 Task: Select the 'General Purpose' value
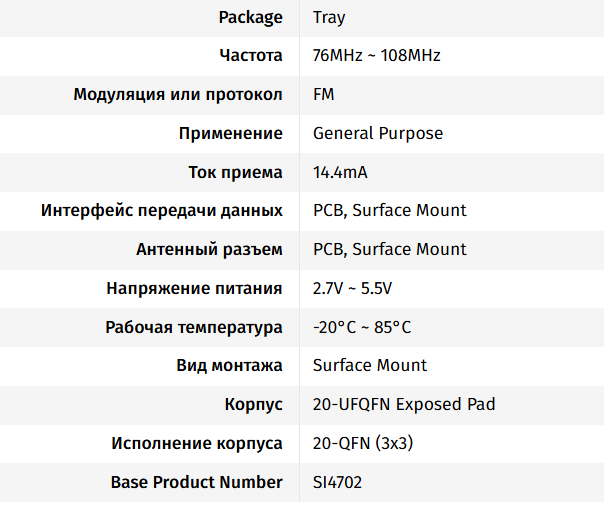pyautogui.click(x=378, y=133)
